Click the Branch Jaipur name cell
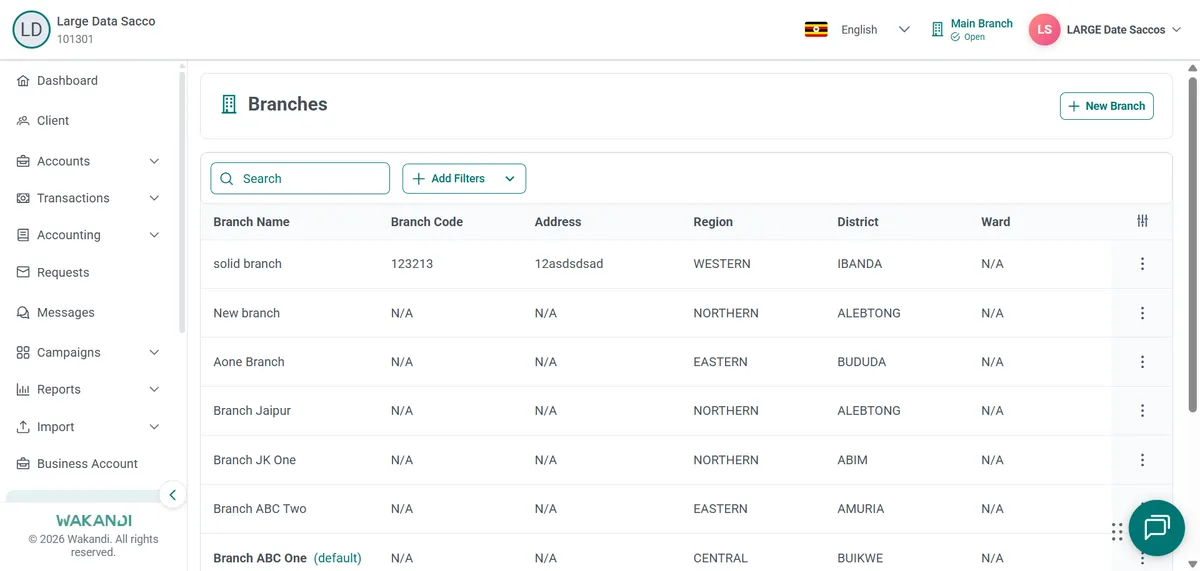Screen dimensions: 1200x571 pyautogui.click(x=252, y=411)
